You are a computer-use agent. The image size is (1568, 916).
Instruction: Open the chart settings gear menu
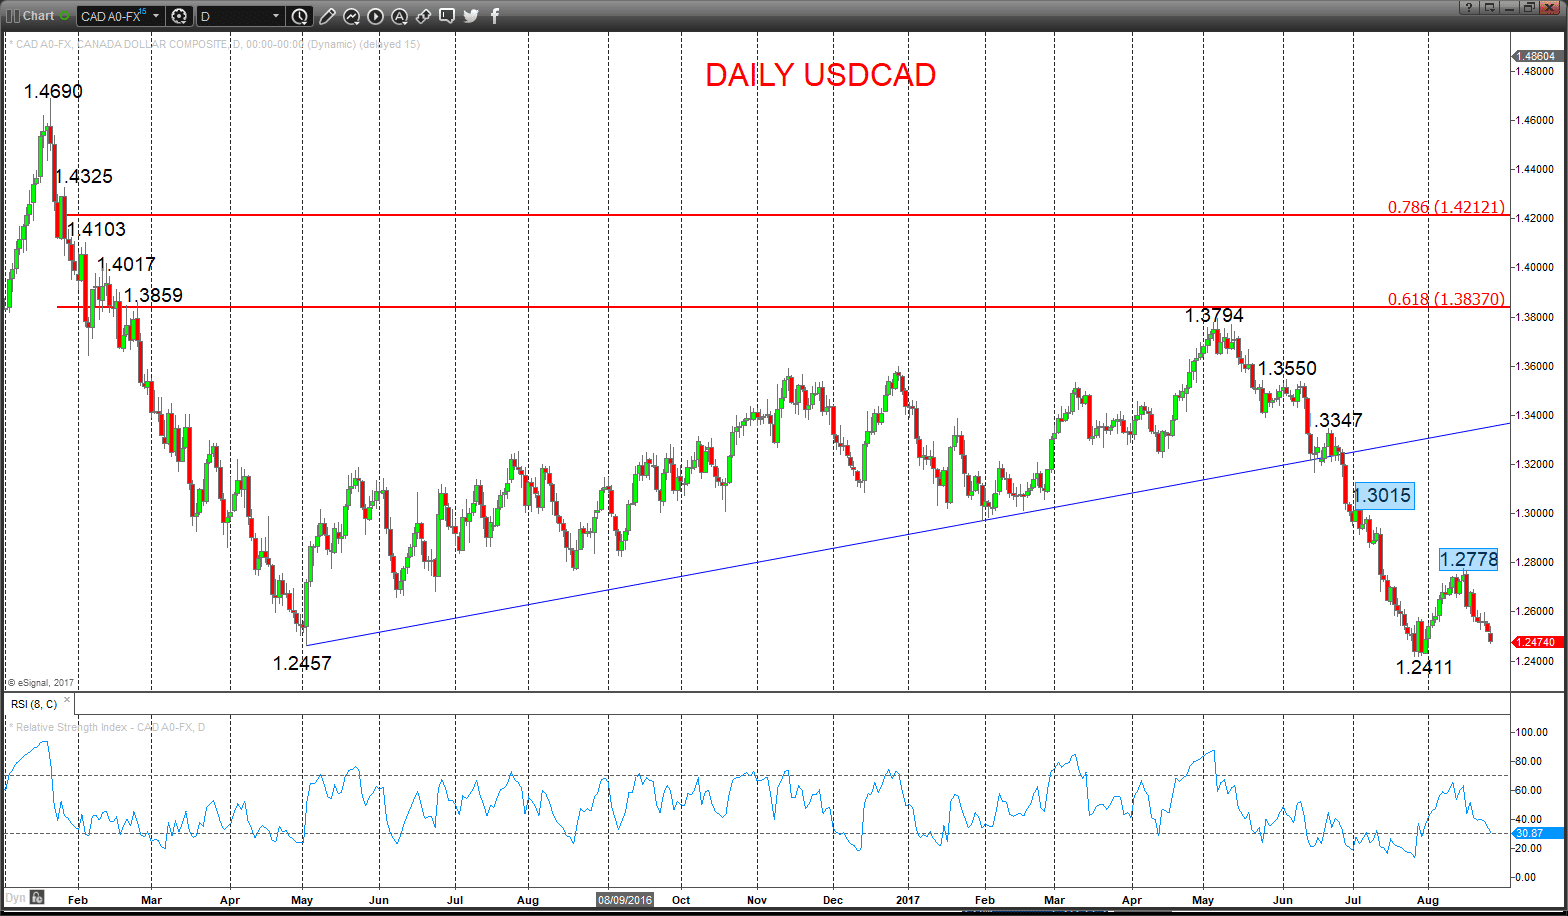[180, 16]
